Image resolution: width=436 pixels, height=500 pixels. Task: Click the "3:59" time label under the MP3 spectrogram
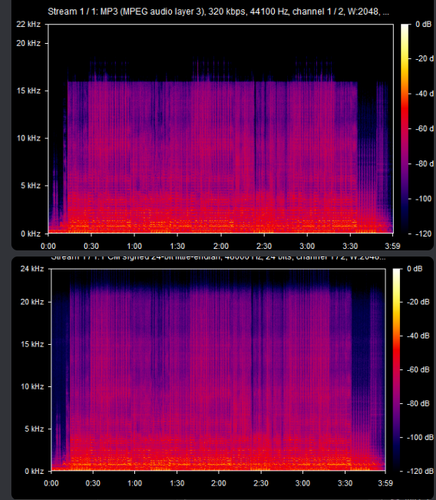pos(392,246)
